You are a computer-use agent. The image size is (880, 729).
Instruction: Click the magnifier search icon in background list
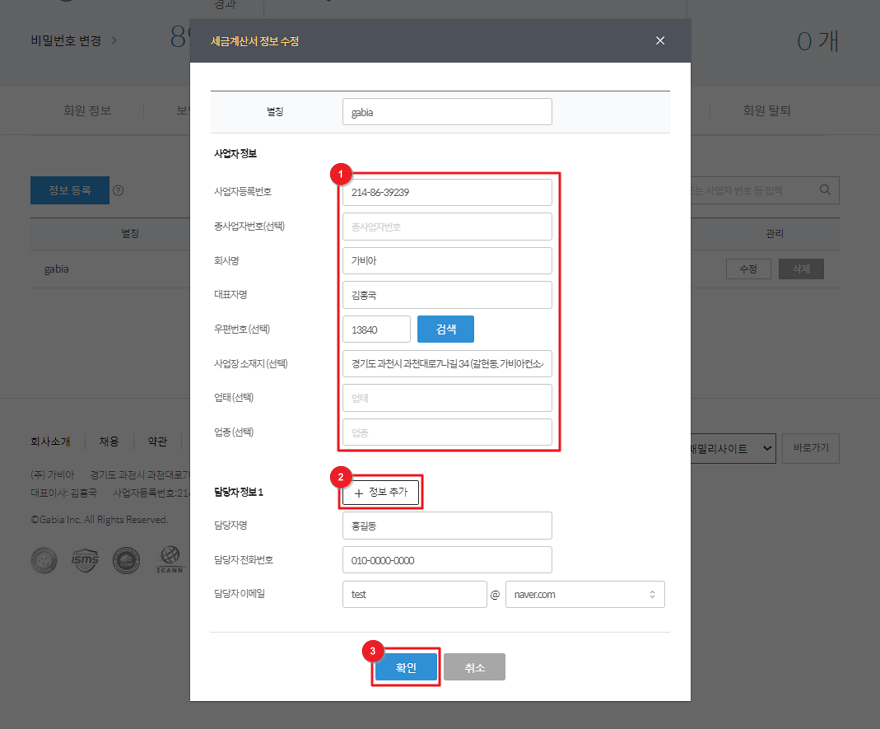click(825, 190)
